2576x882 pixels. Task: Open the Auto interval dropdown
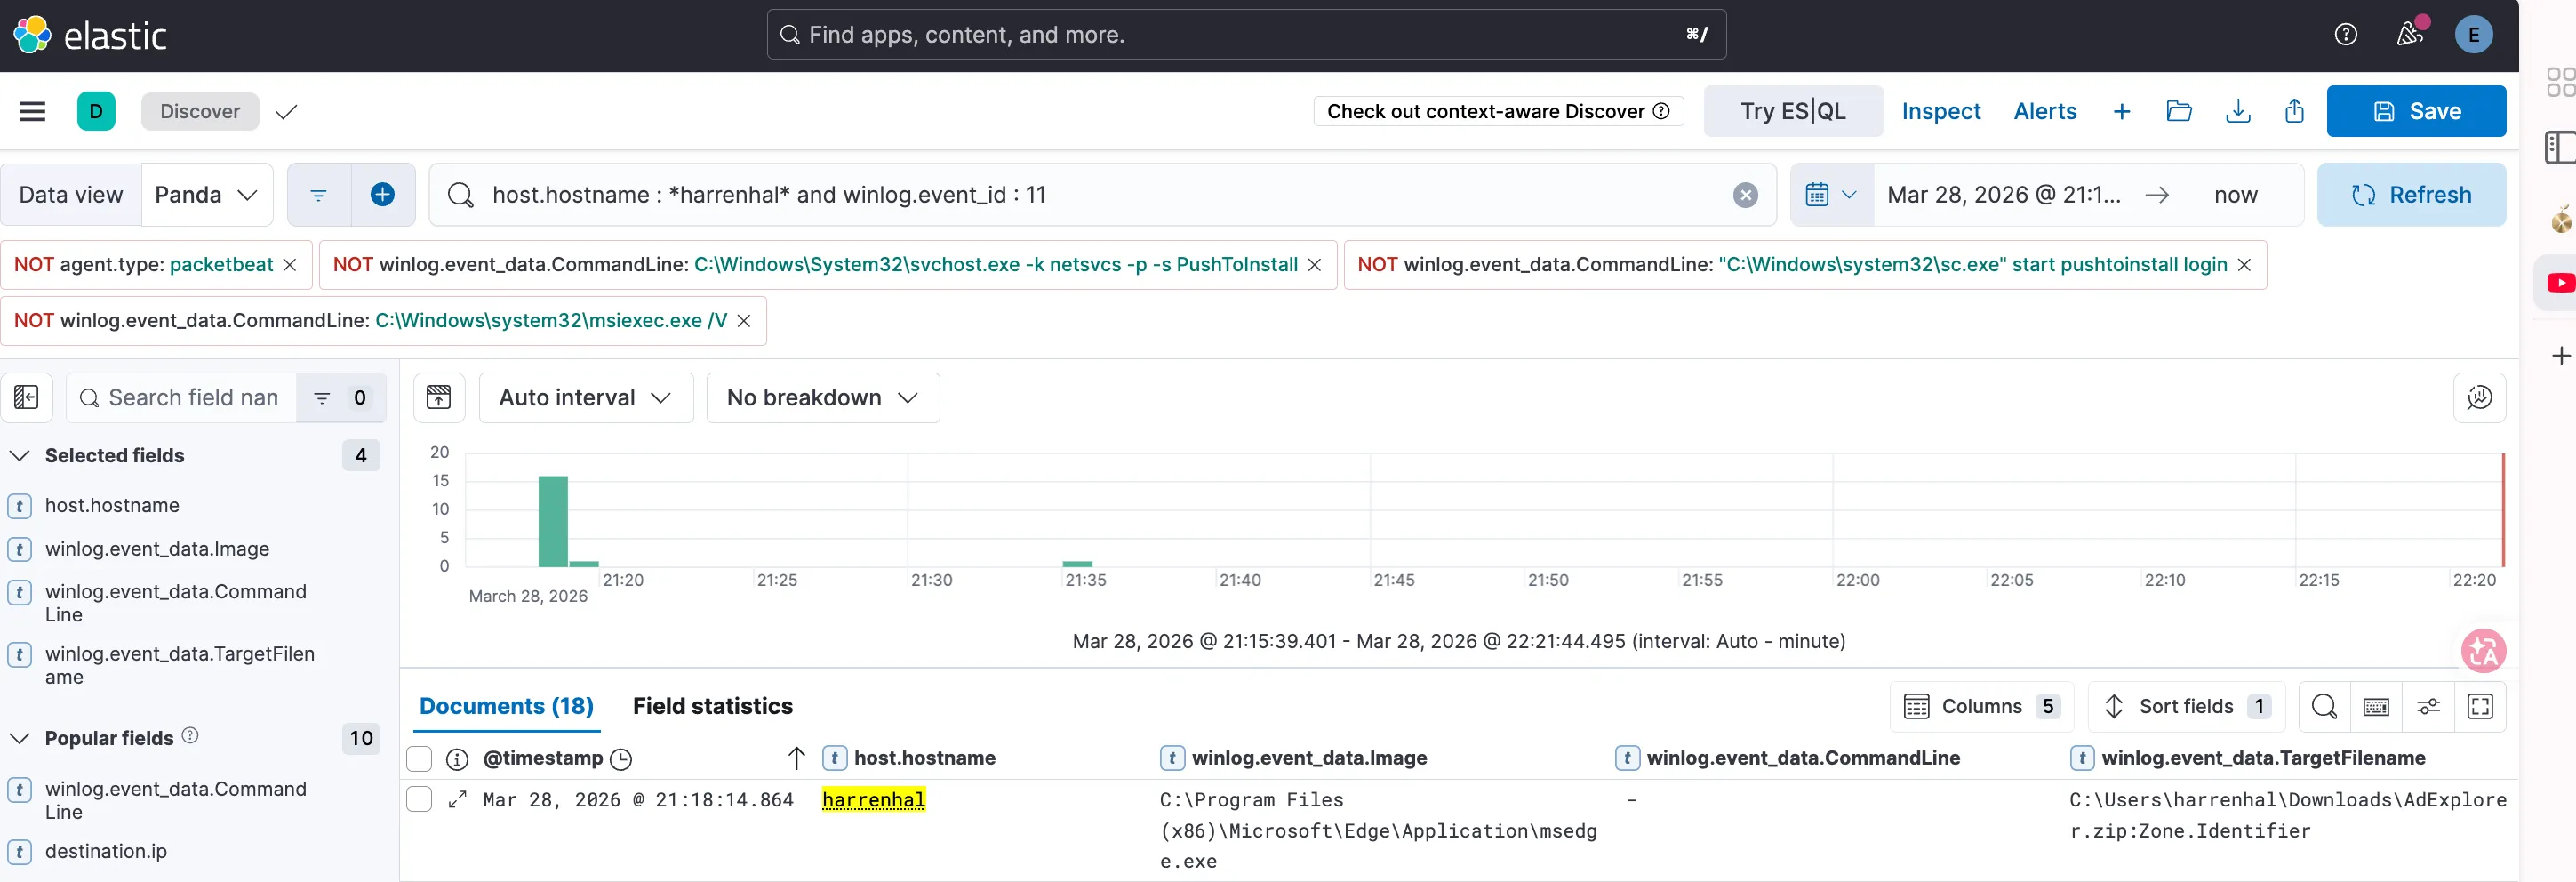[x=585, y=398]
